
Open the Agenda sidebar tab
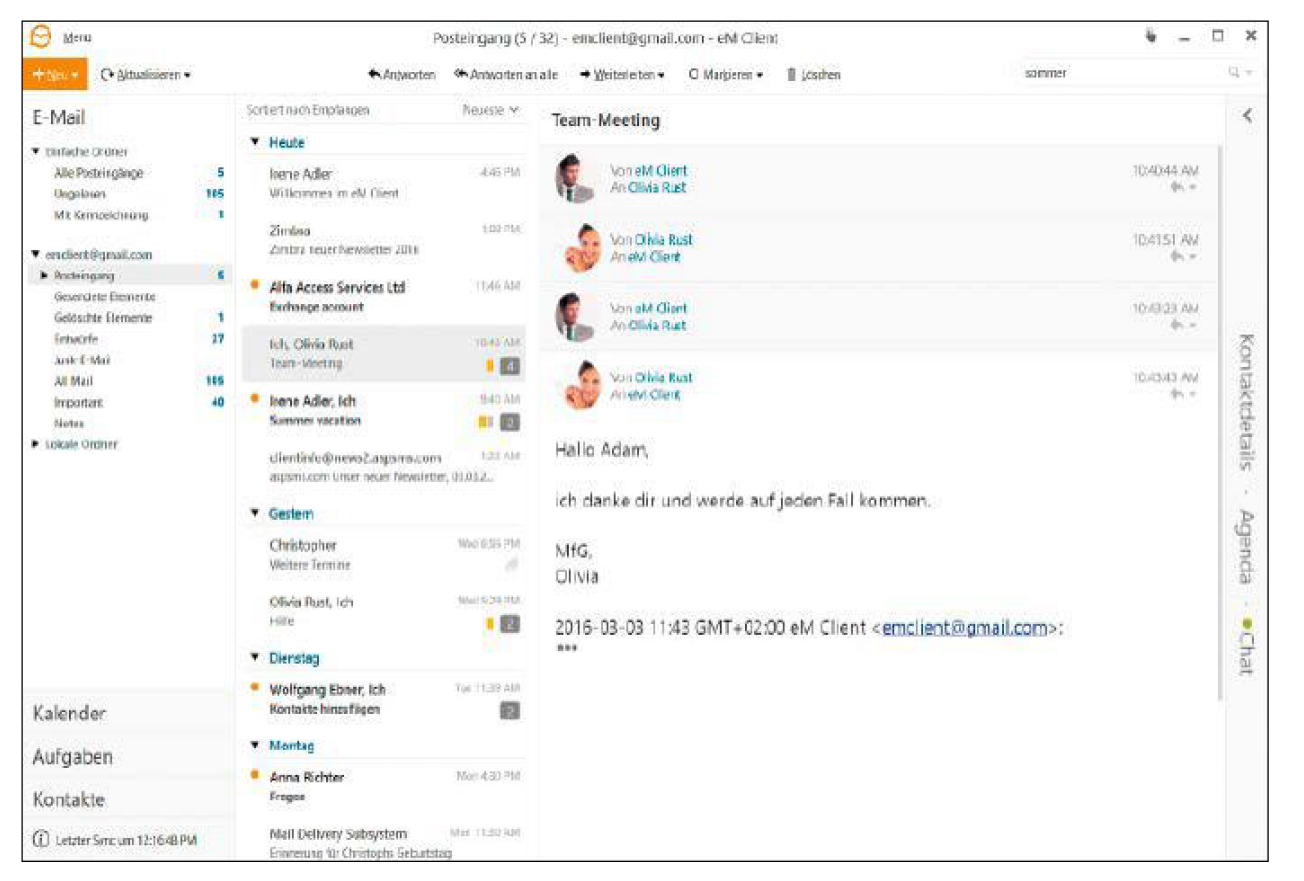click(x=1247, y=547)
